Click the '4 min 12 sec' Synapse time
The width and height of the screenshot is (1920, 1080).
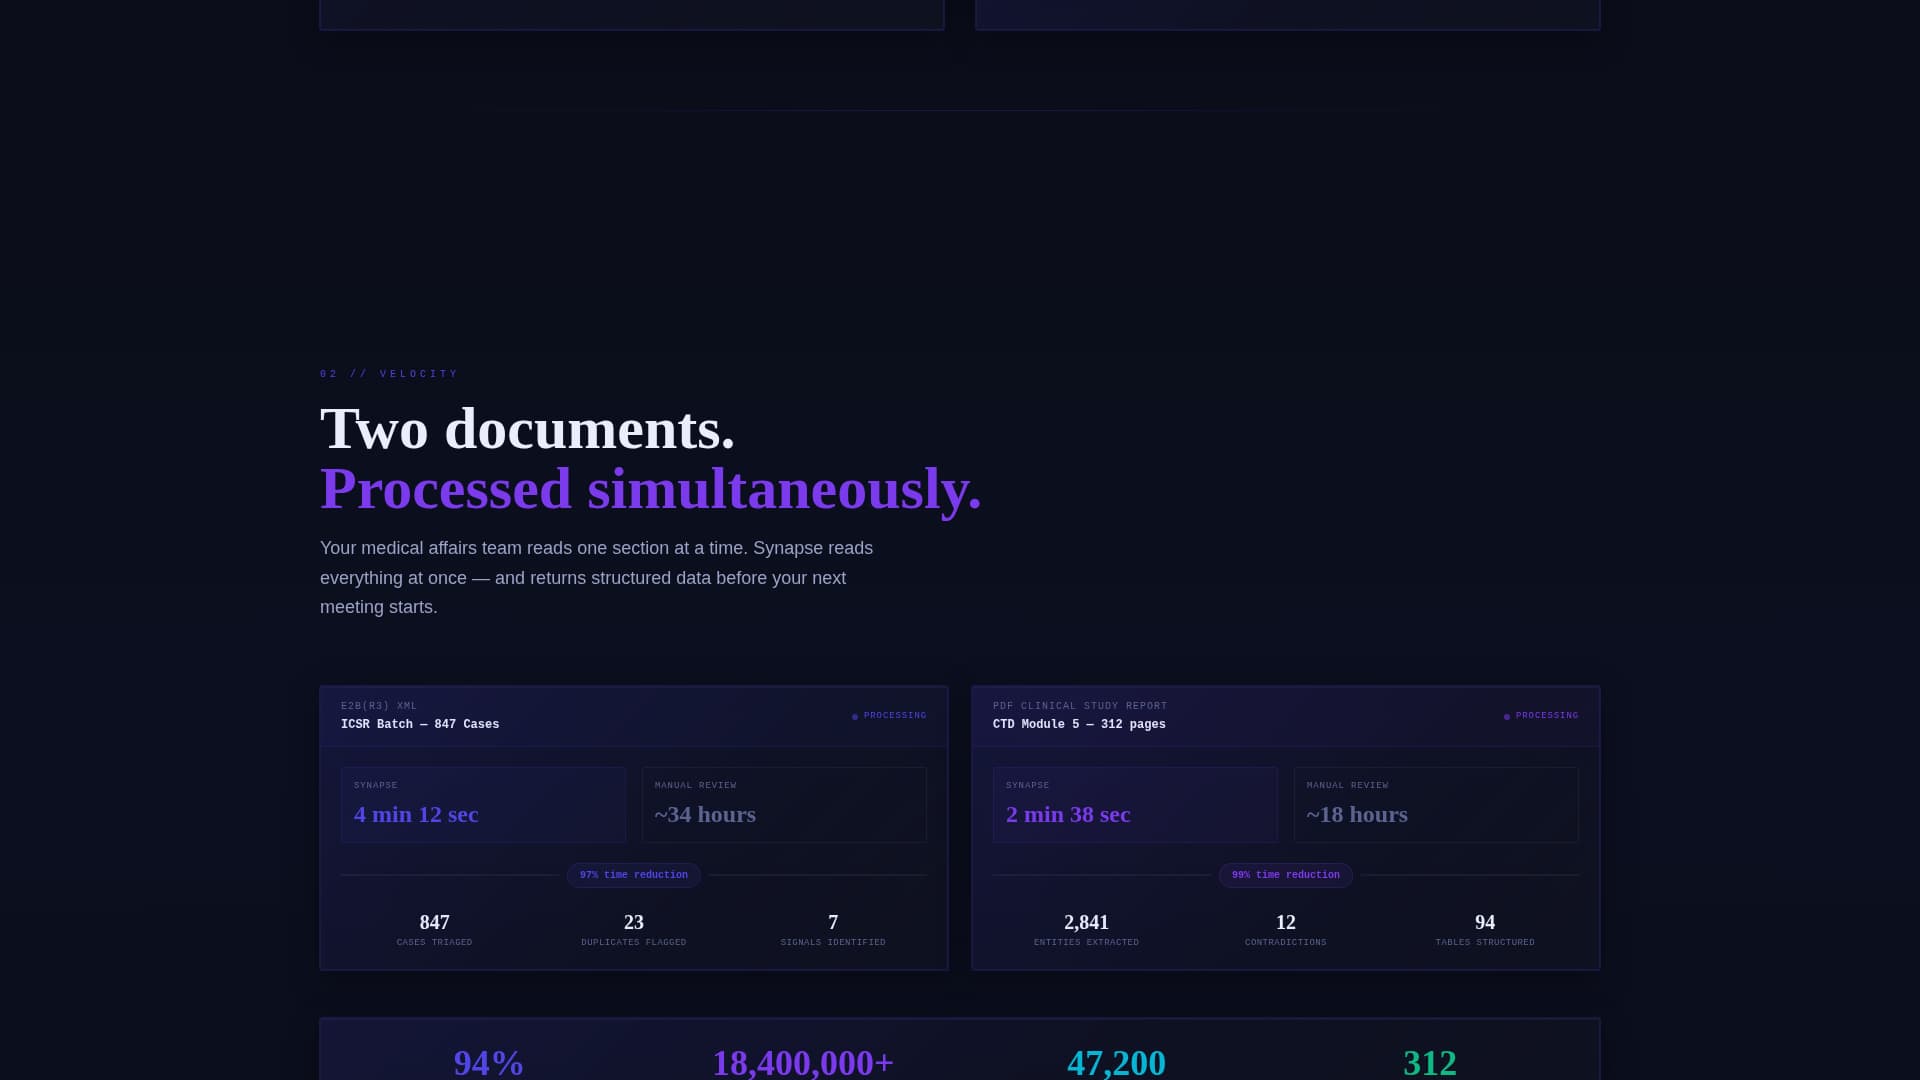pos(416,815)
